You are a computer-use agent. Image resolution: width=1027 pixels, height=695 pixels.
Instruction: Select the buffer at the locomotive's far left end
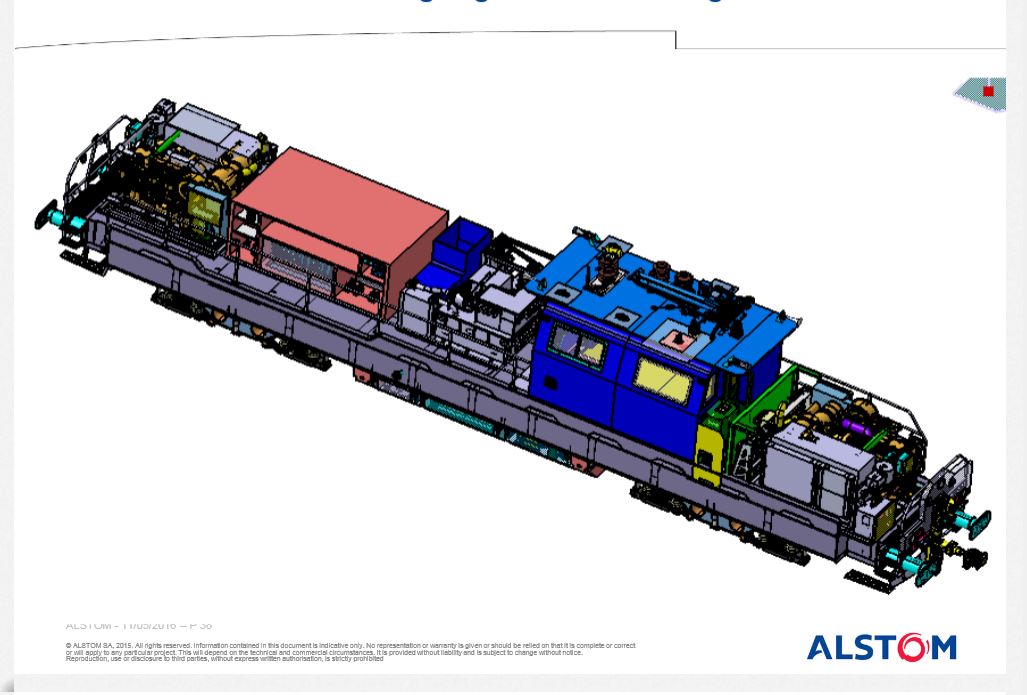[x=46, y=214]
